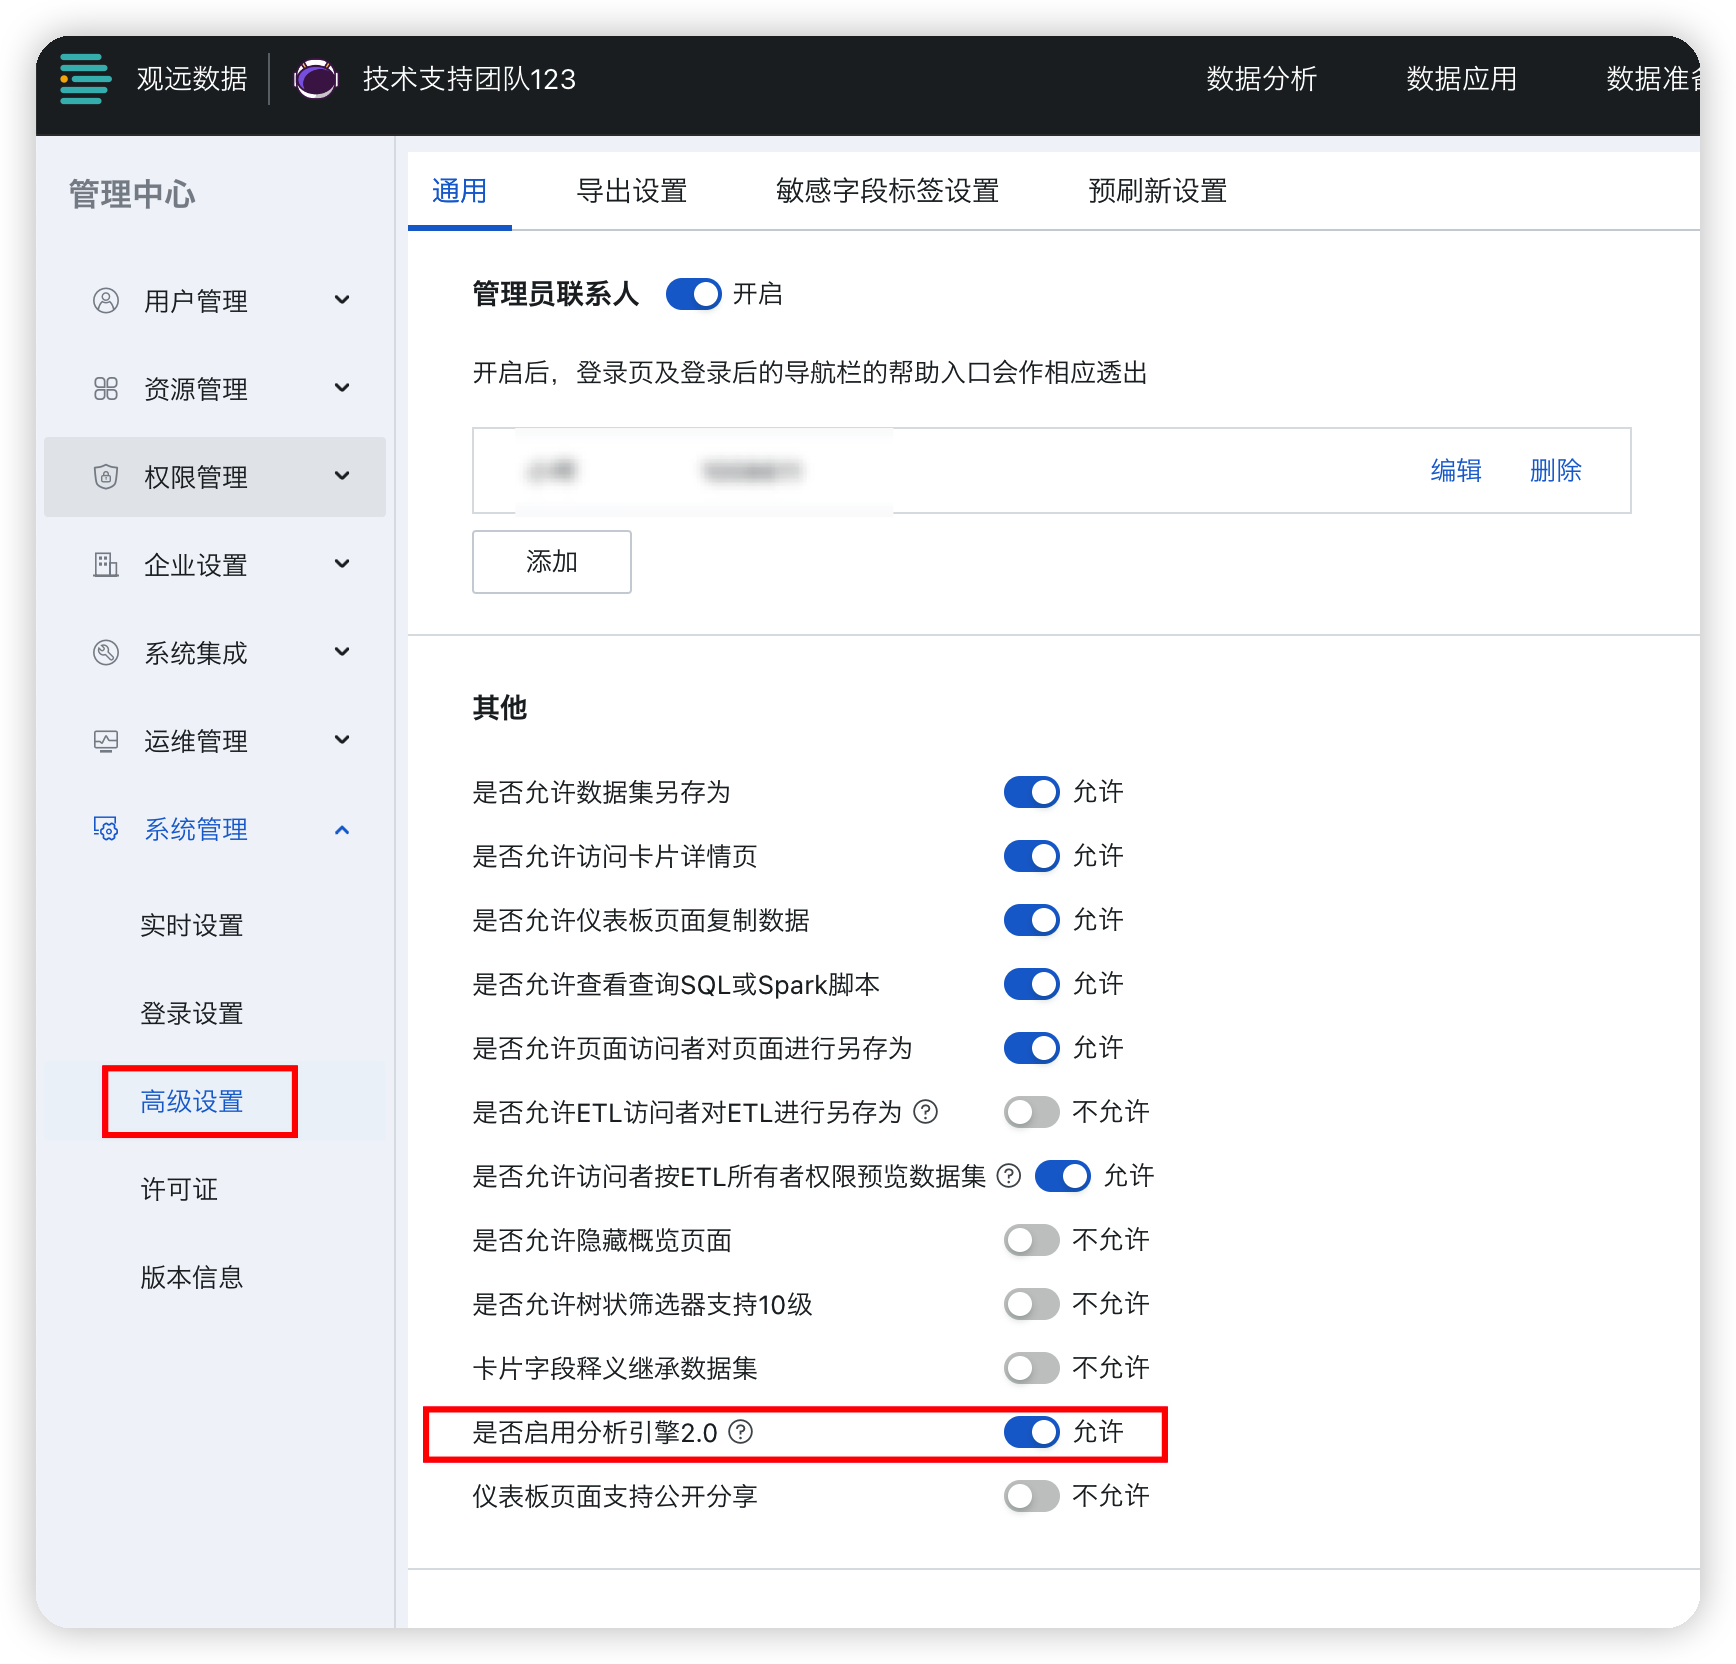Open 版本信息 in the sidebar
This screenshot has height=1664, width=1736.
tap(192, 1277)
